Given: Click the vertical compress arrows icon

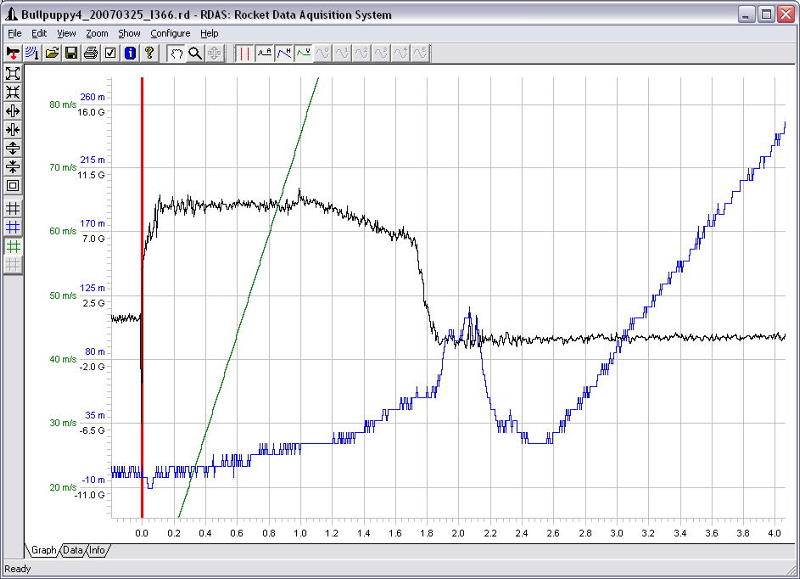Looking at the screenshot, I should point(13,166).
